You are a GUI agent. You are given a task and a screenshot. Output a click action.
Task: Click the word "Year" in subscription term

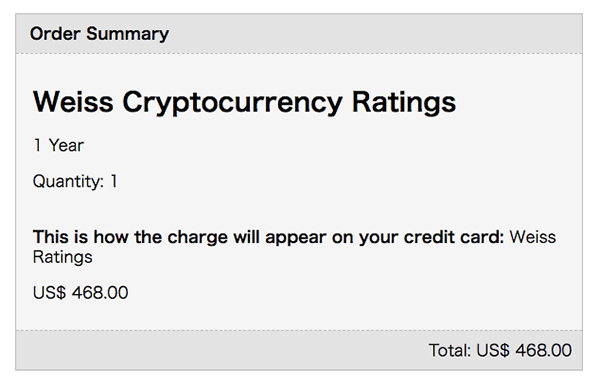[x=66, y=145]
